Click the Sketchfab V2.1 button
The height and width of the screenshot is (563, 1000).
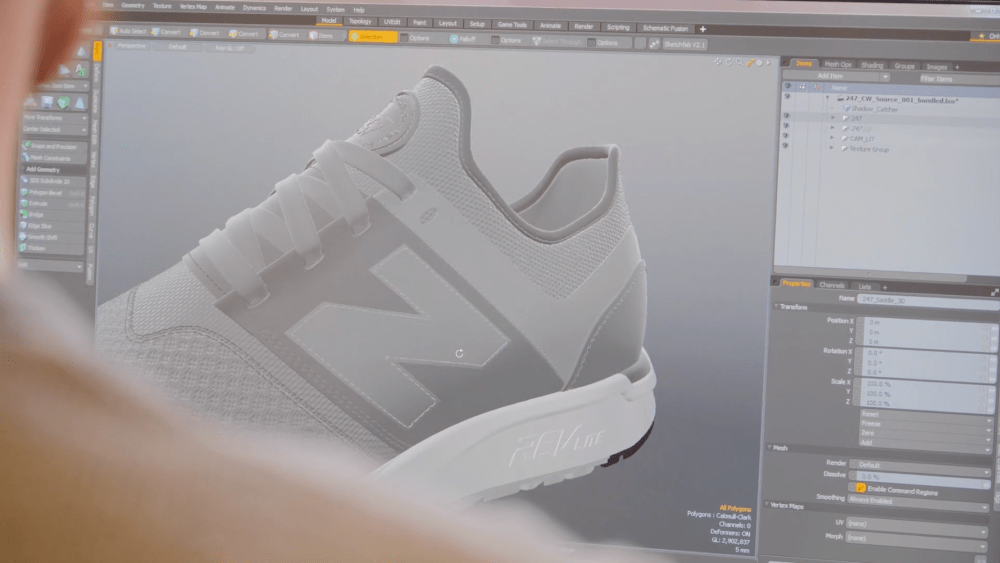coord(684,45)
